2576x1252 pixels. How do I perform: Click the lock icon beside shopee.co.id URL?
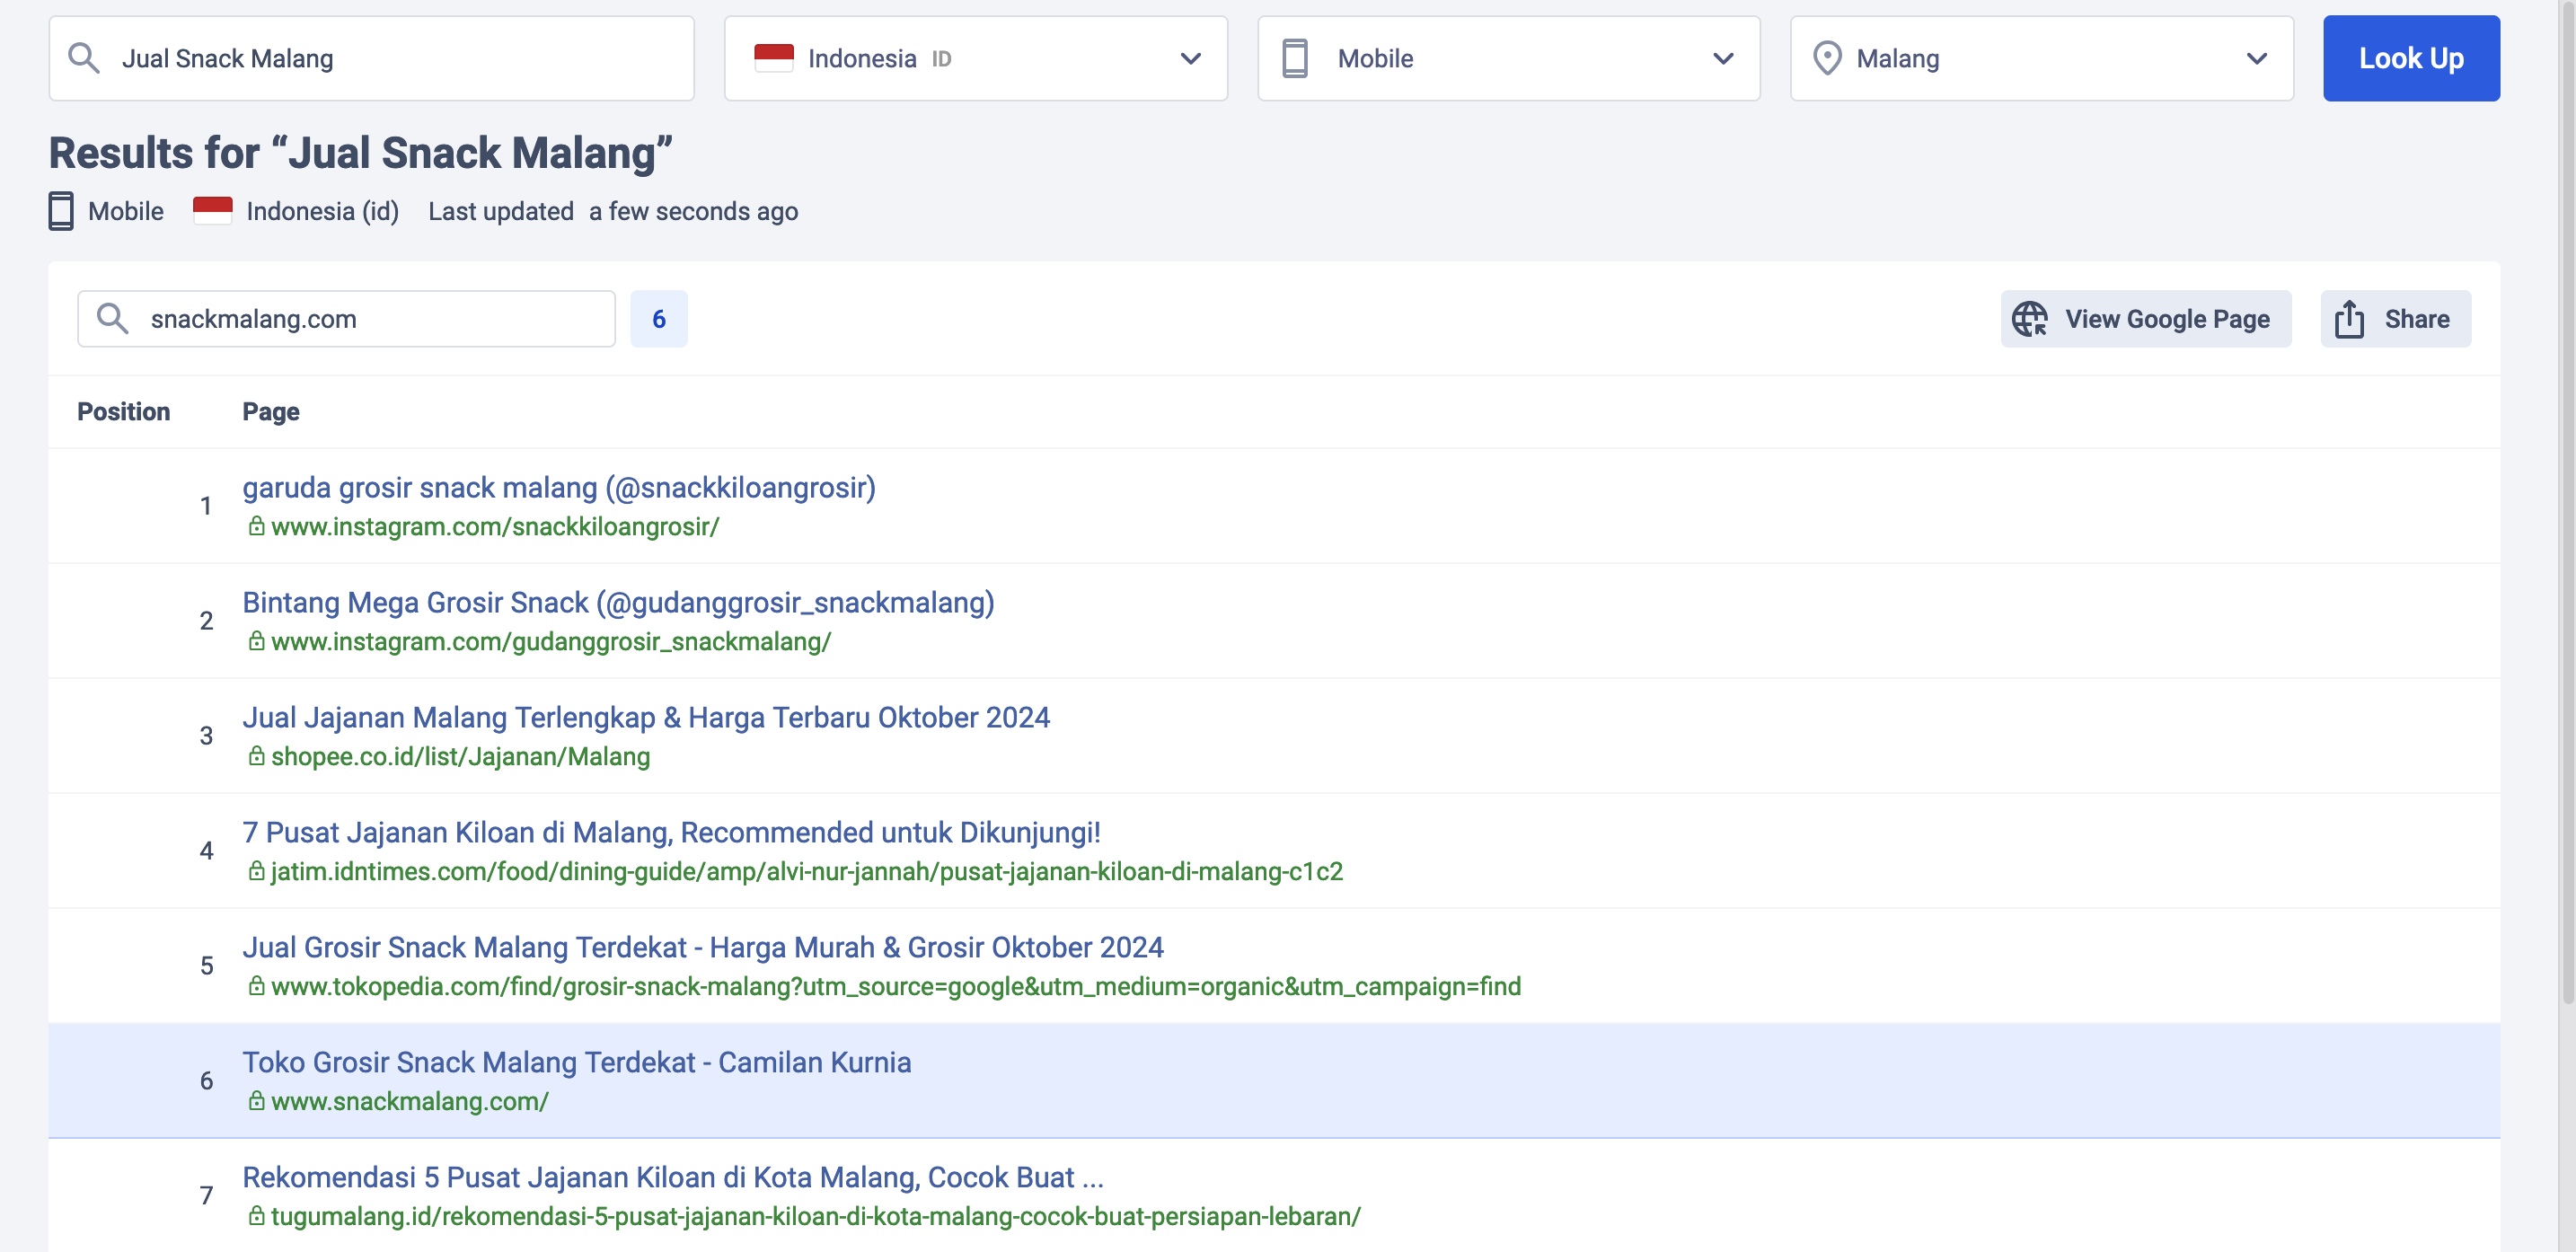click(x=257, y=756)
